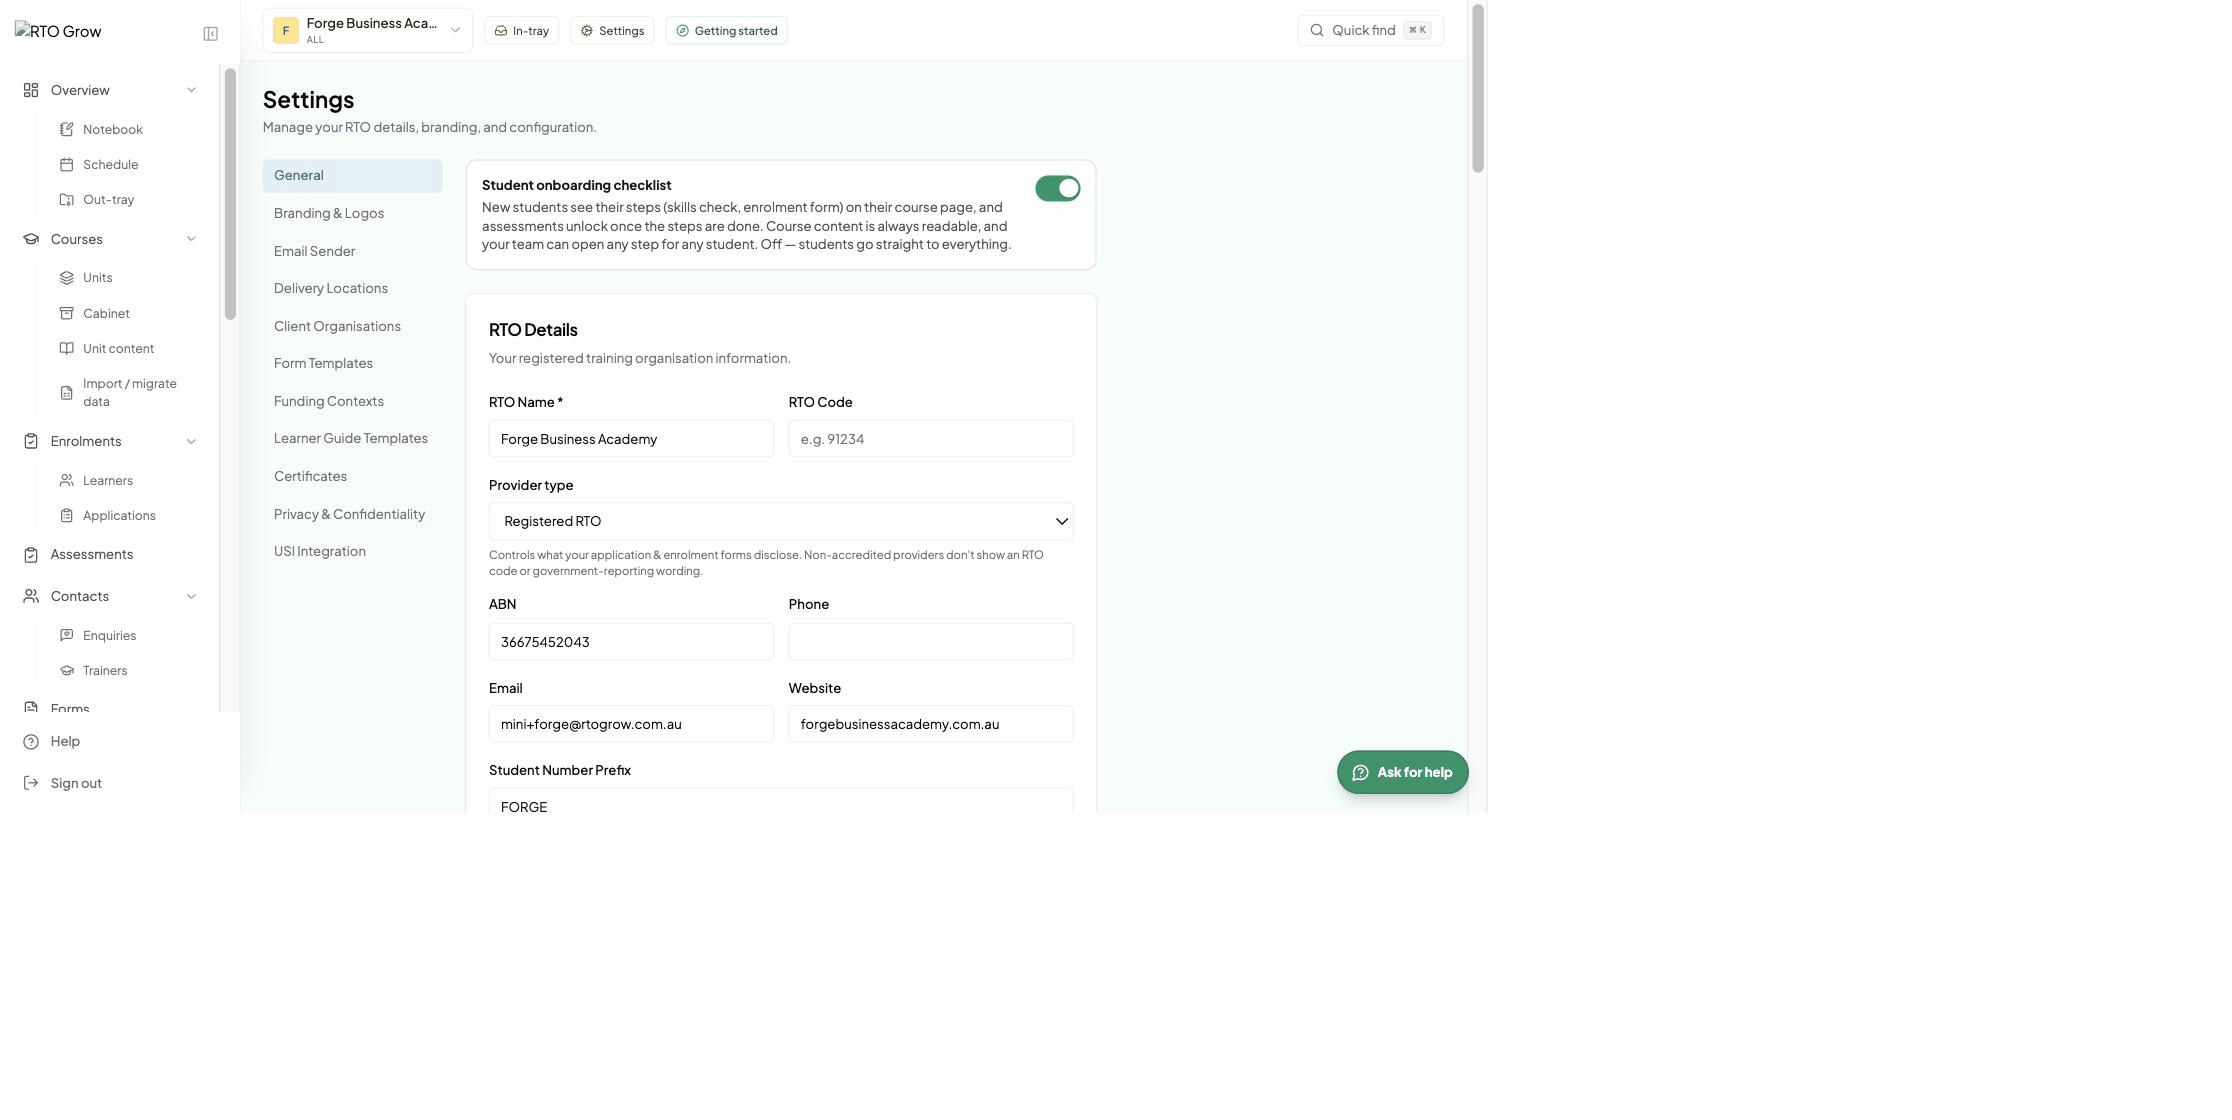Click the Phone input field
This screenshot has height=1120, width=2232.
point(930,642)
